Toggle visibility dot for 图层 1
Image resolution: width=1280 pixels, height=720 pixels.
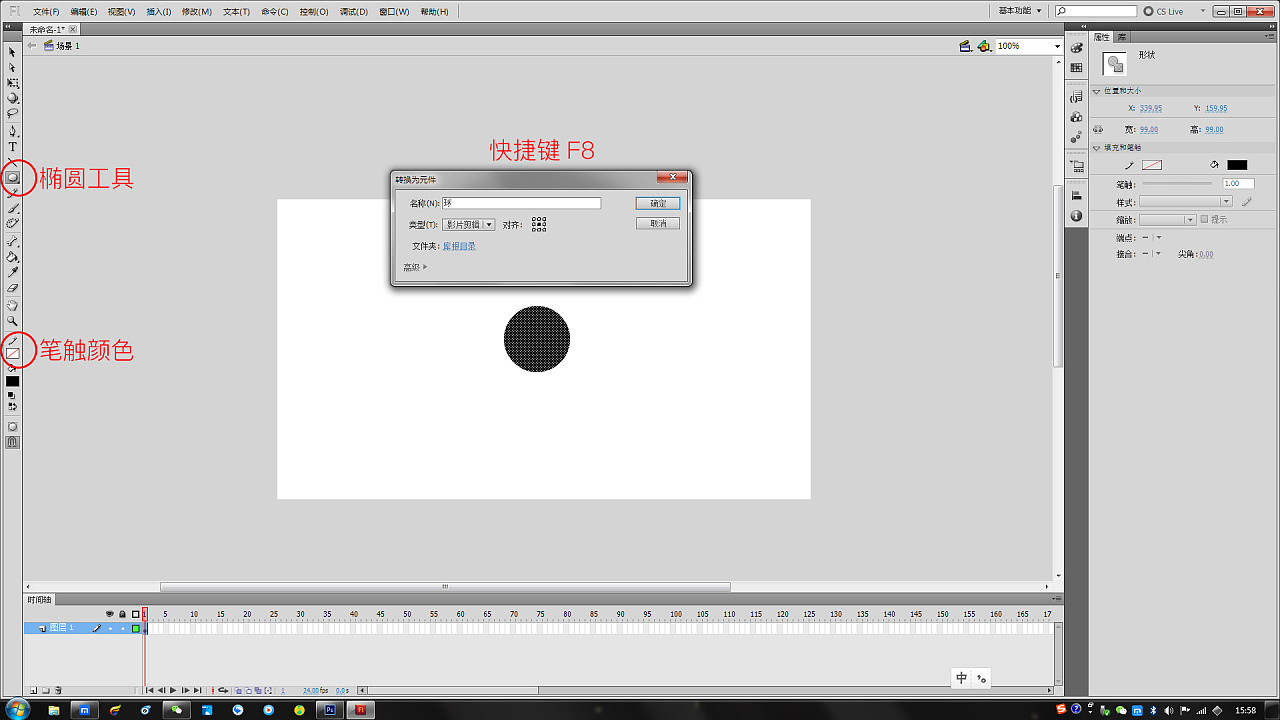tap(110, 628)
